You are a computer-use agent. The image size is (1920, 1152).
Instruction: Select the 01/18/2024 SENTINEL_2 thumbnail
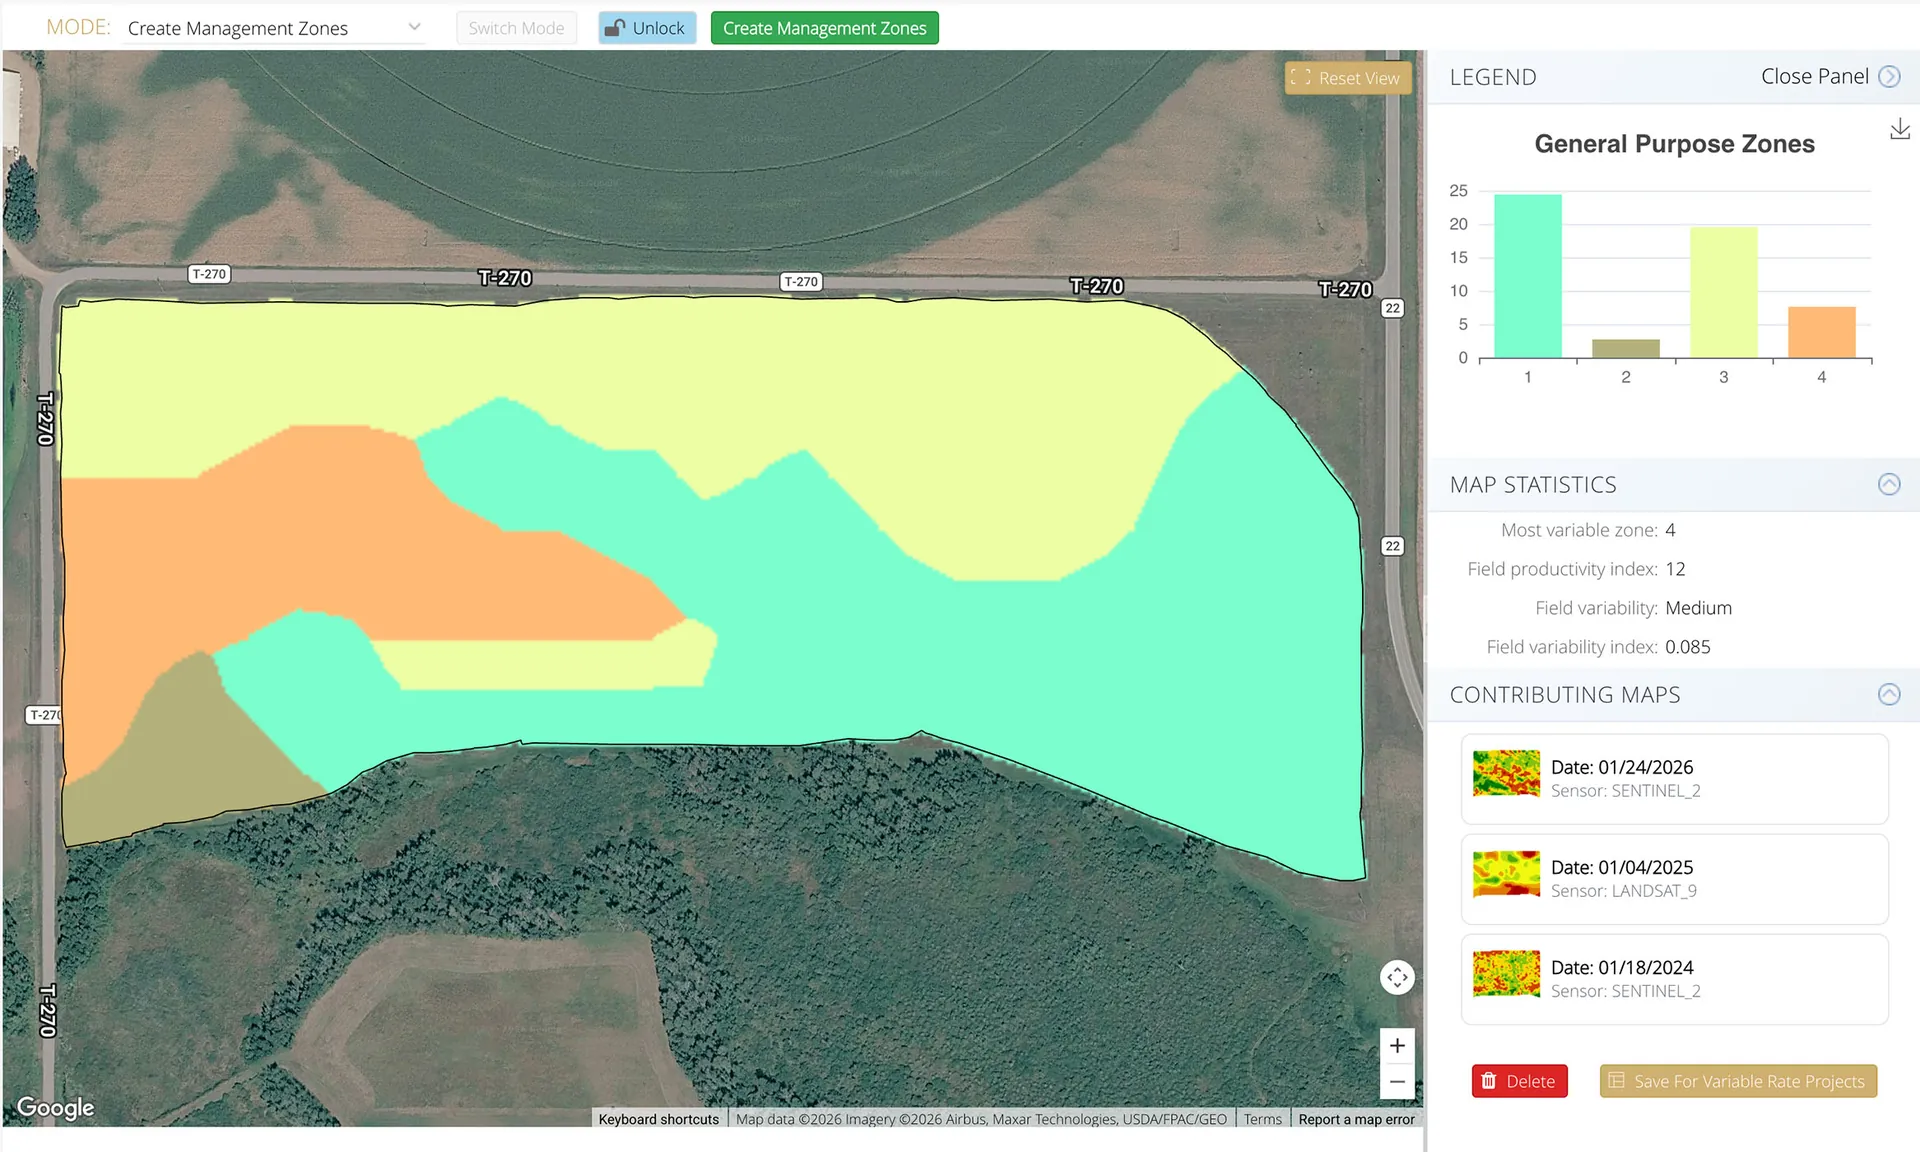click(1506, 973)
